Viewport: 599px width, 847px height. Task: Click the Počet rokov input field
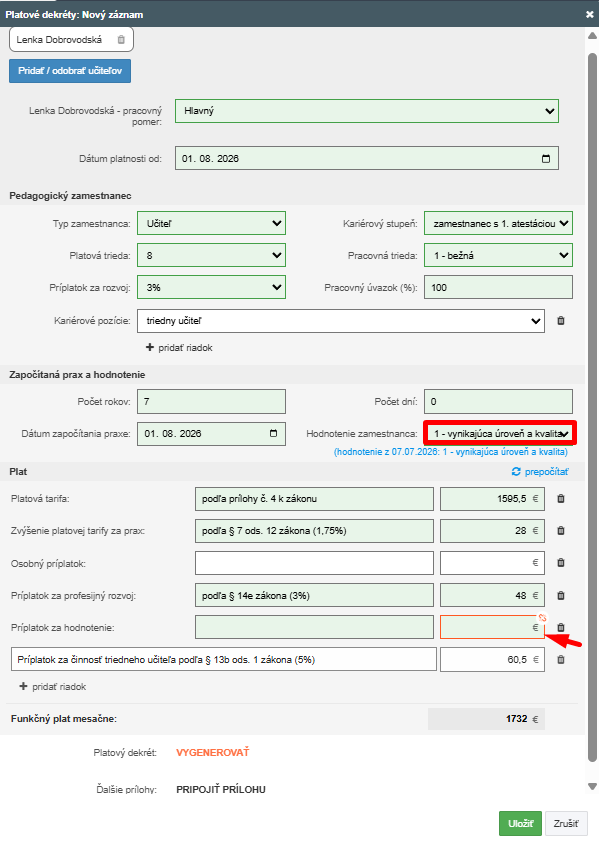click(211, 401)
